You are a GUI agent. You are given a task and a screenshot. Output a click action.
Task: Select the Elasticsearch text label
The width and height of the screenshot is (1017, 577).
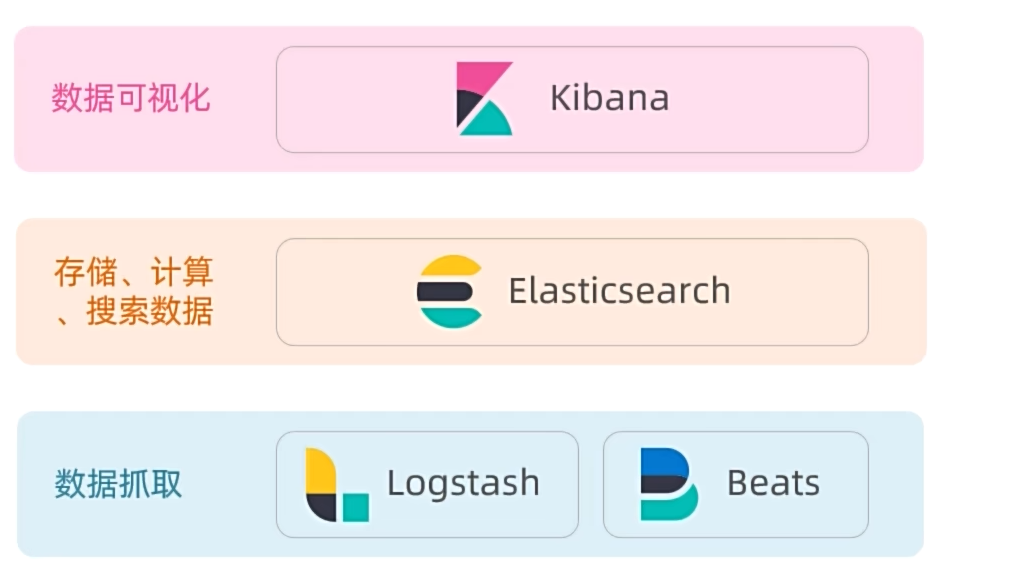tap(619, 291)
